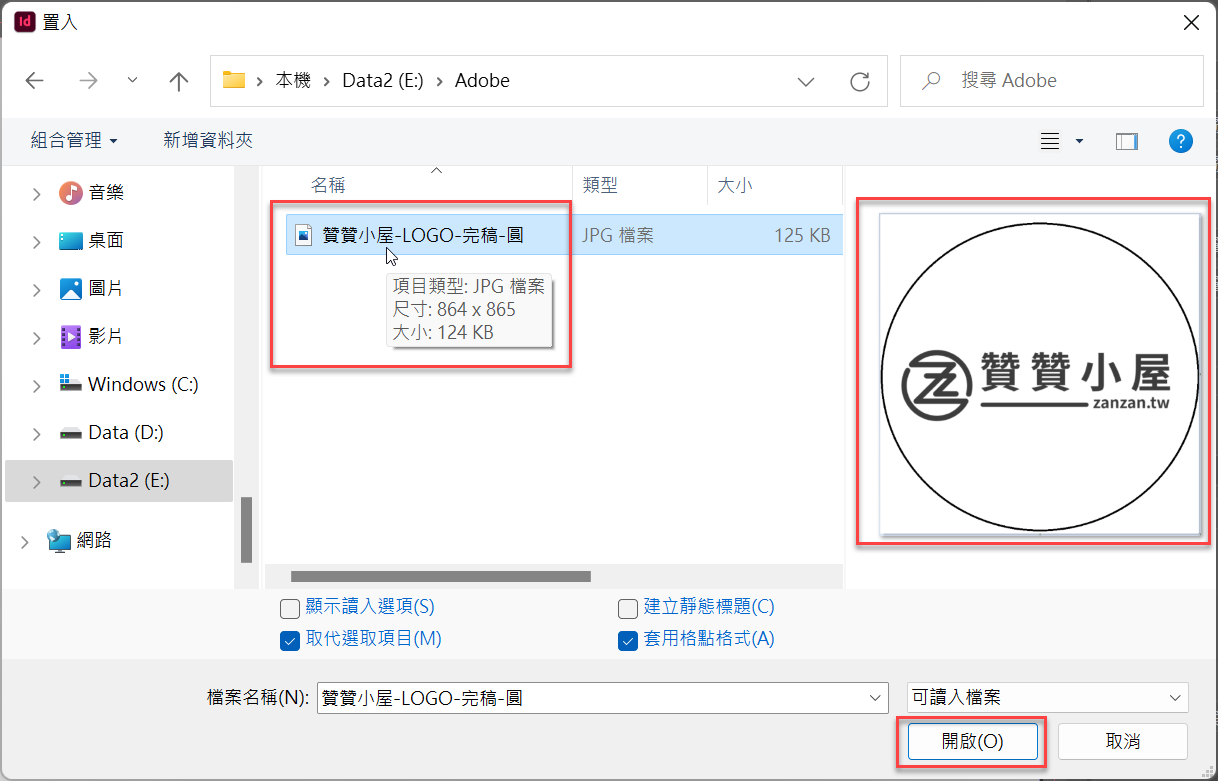Click the 開啟(O) button
The height and width of the screenshot is (781, 1218).
coord(973,742)
